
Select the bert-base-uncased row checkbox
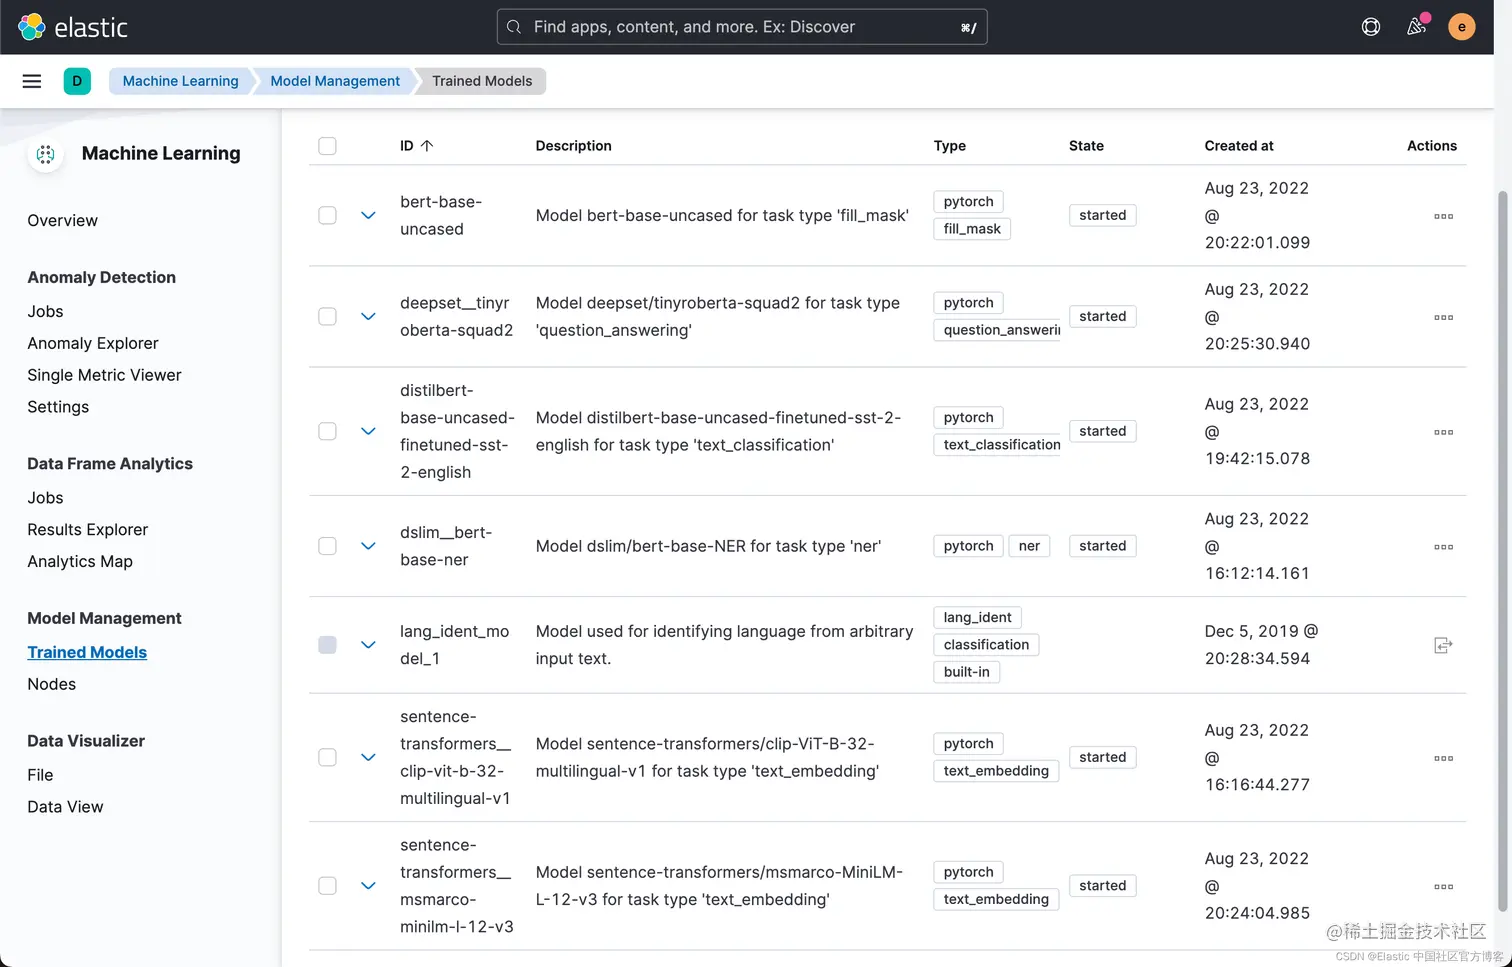327,215
